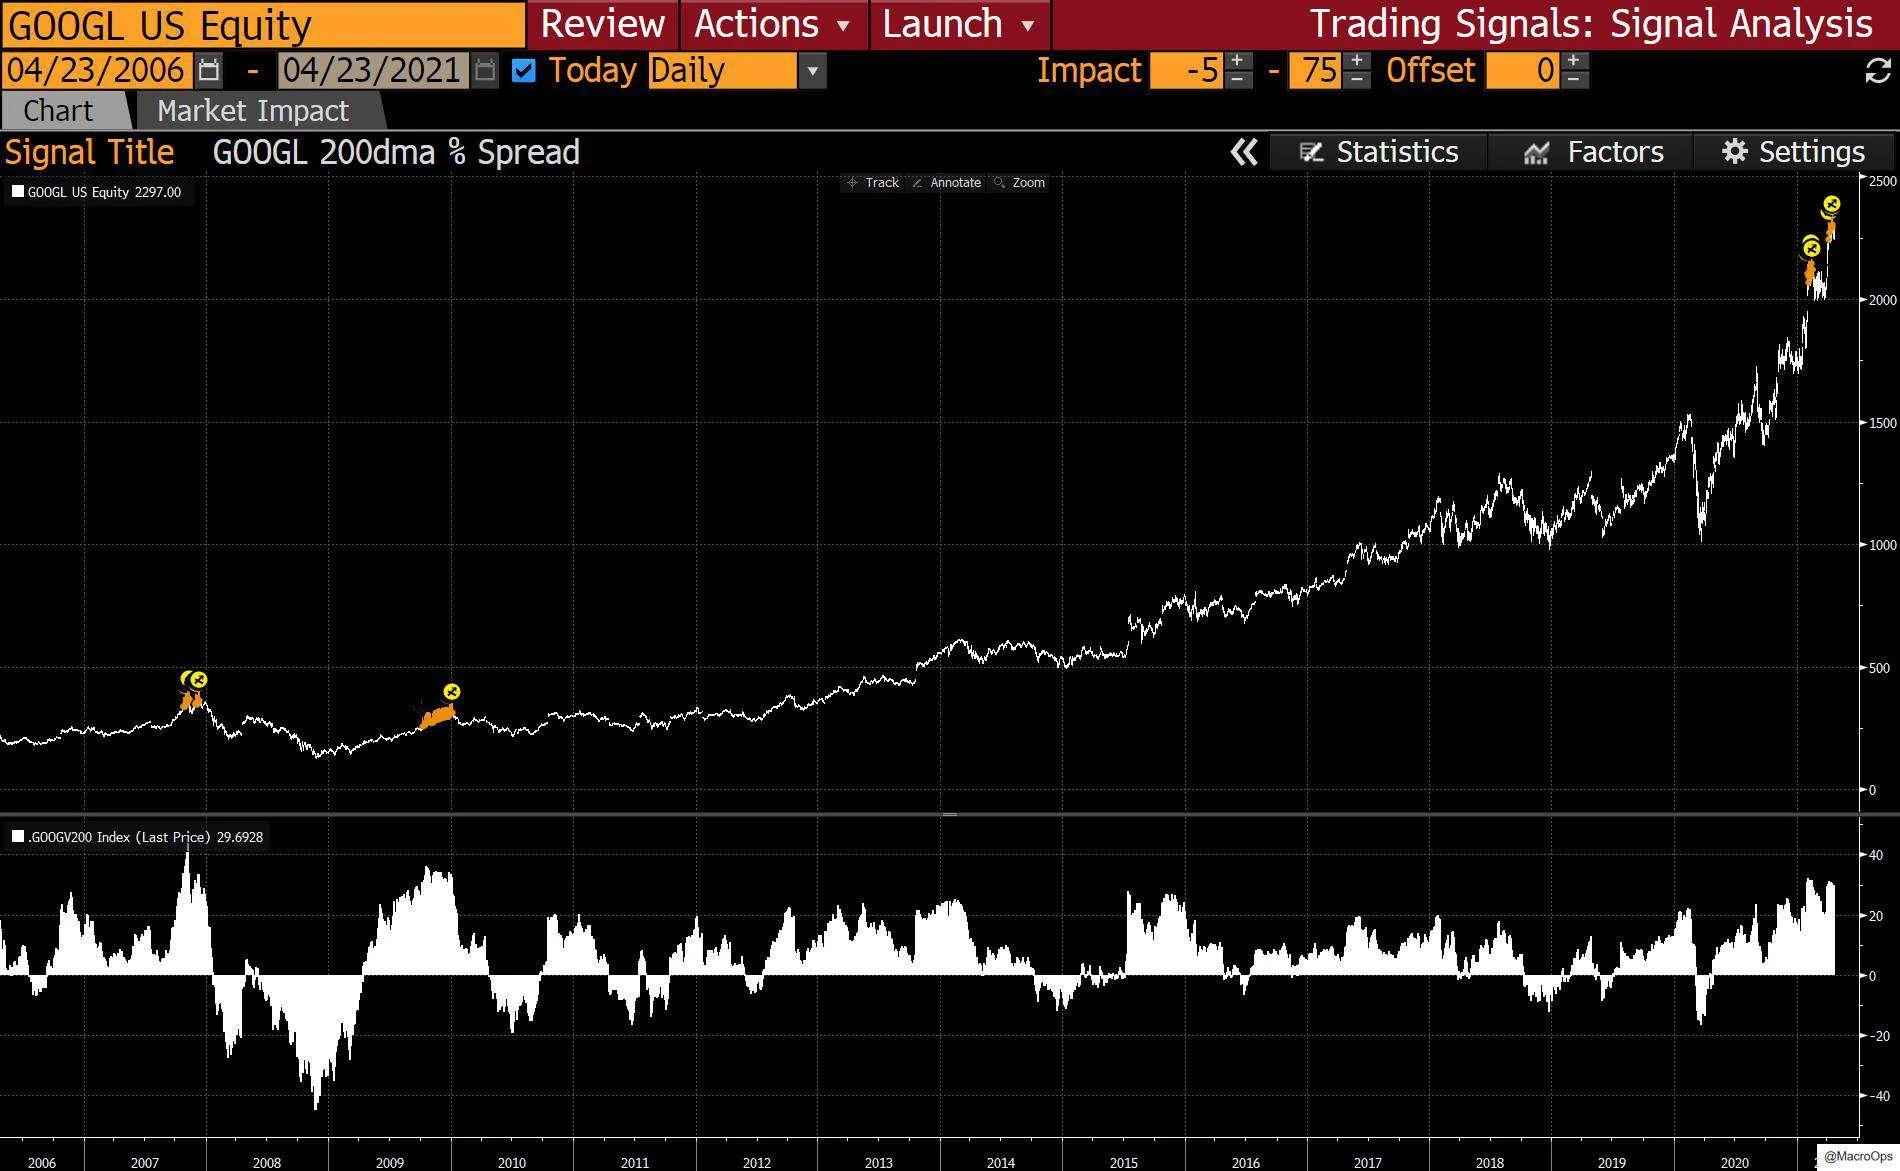
Task: Click the 2008 label on time axis
Action: click(x=267, y=1162)
